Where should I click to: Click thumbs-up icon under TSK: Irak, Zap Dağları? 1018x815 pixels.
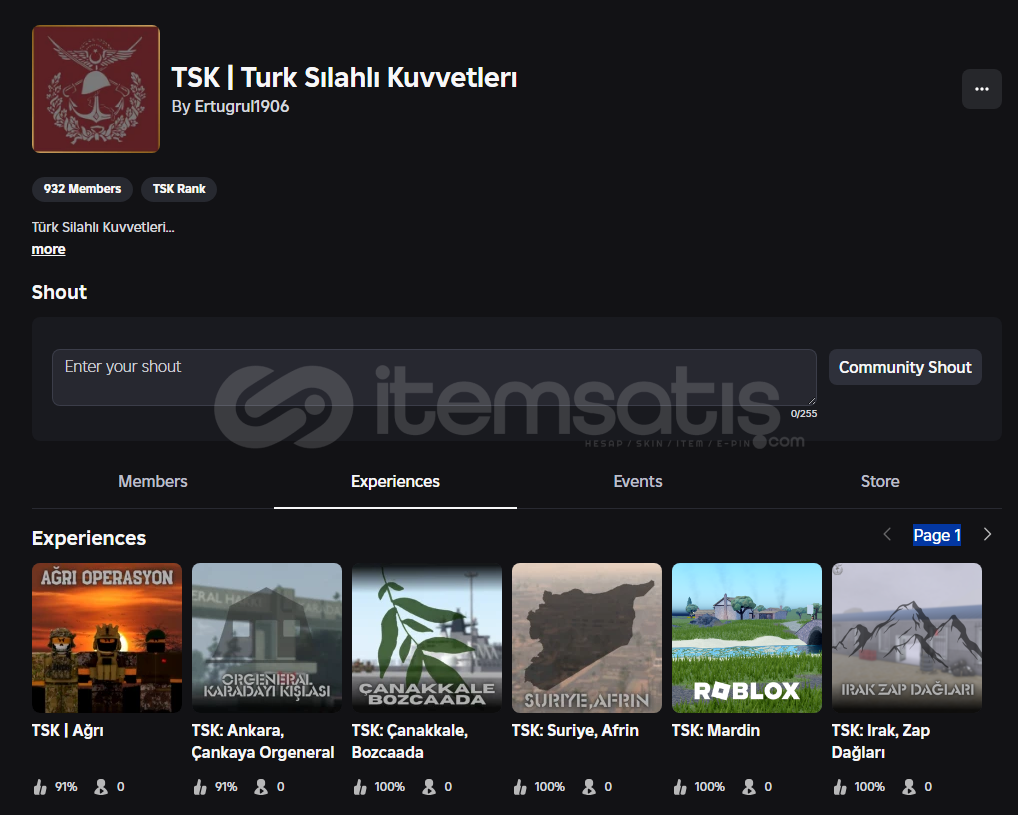(x=840, y=787)
